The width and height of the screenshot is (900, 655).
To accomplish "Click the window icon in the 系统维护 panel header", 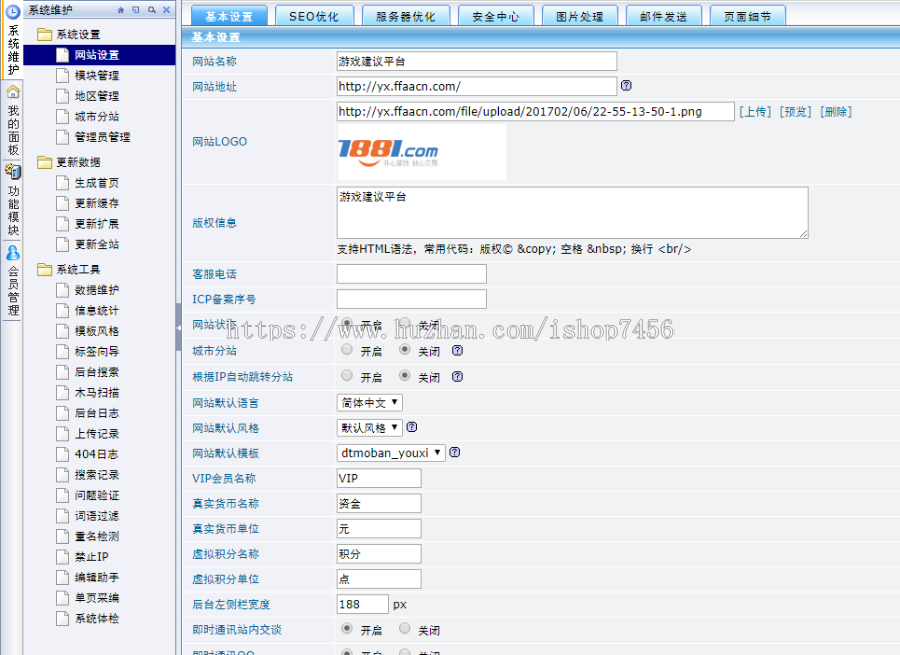I will (136, 10).
